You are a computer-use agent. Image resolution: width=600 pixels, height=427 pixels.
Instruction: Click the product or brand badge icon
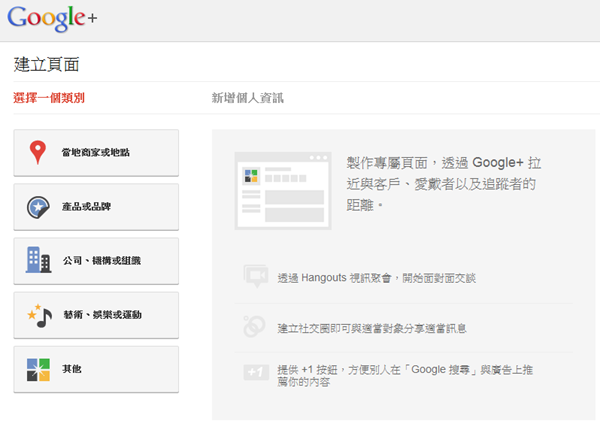pyautogui.click(x=39, y=207)
